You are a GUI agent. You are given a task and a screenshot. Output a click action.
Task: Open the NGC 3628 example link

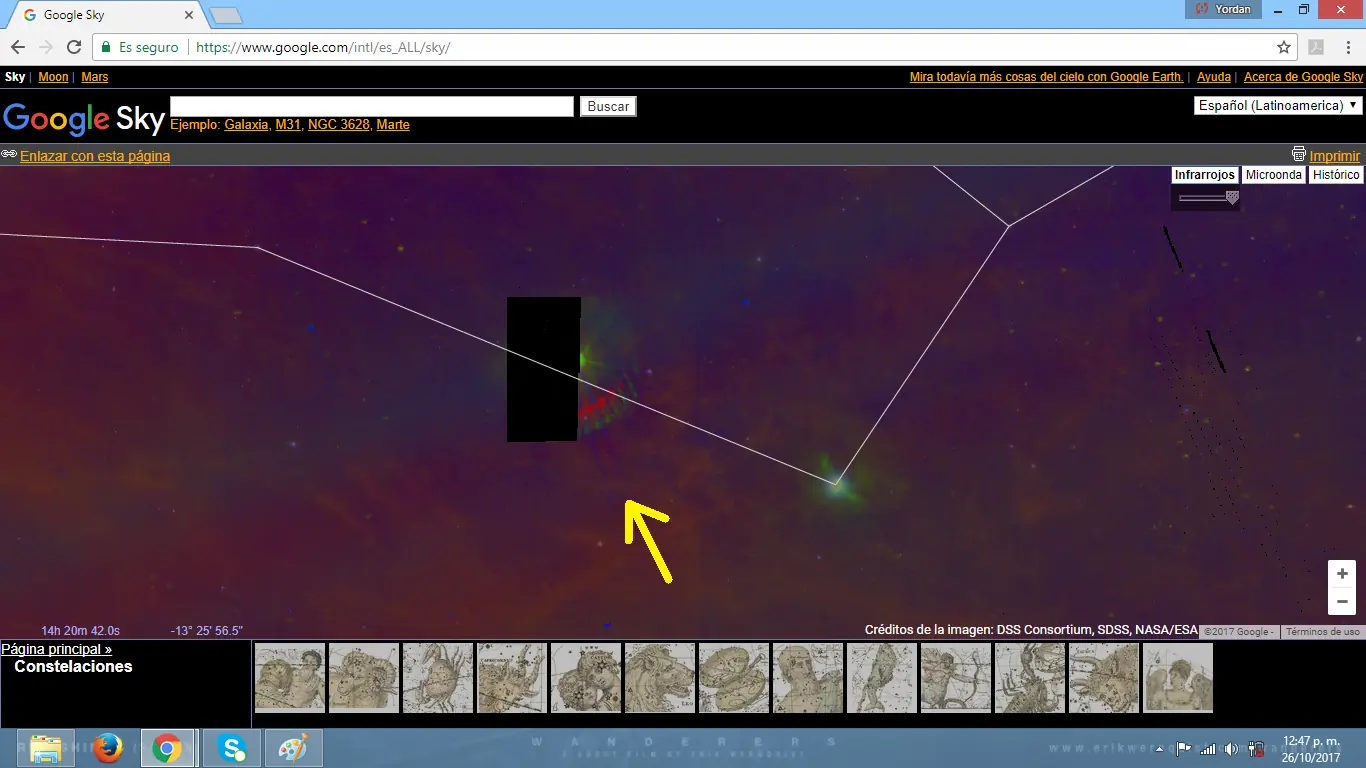click(339, 125)
